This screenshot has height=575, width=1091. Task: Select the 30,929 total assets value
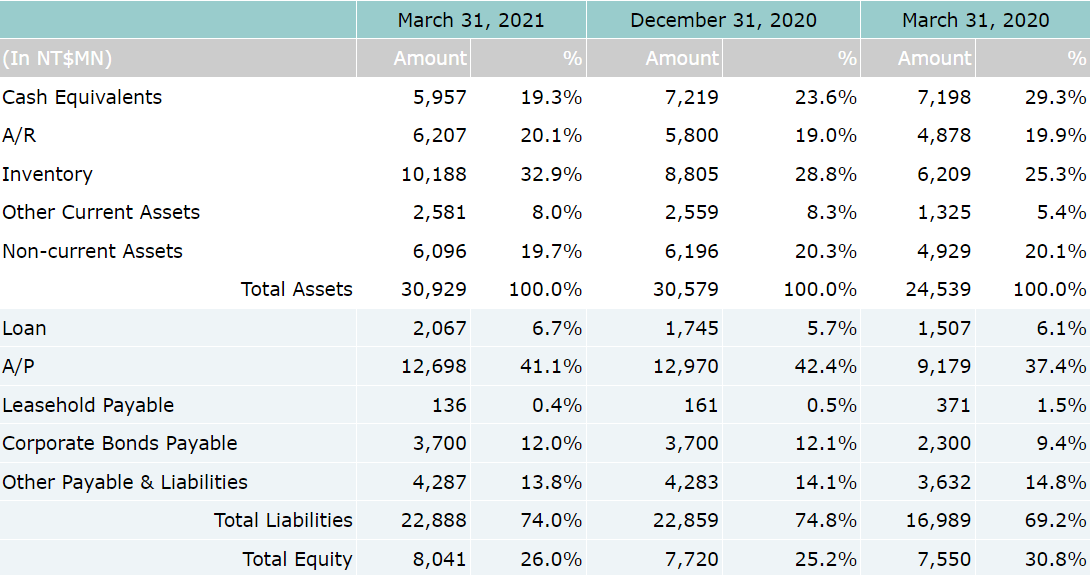pyautogui.click(x=433, y=289)
